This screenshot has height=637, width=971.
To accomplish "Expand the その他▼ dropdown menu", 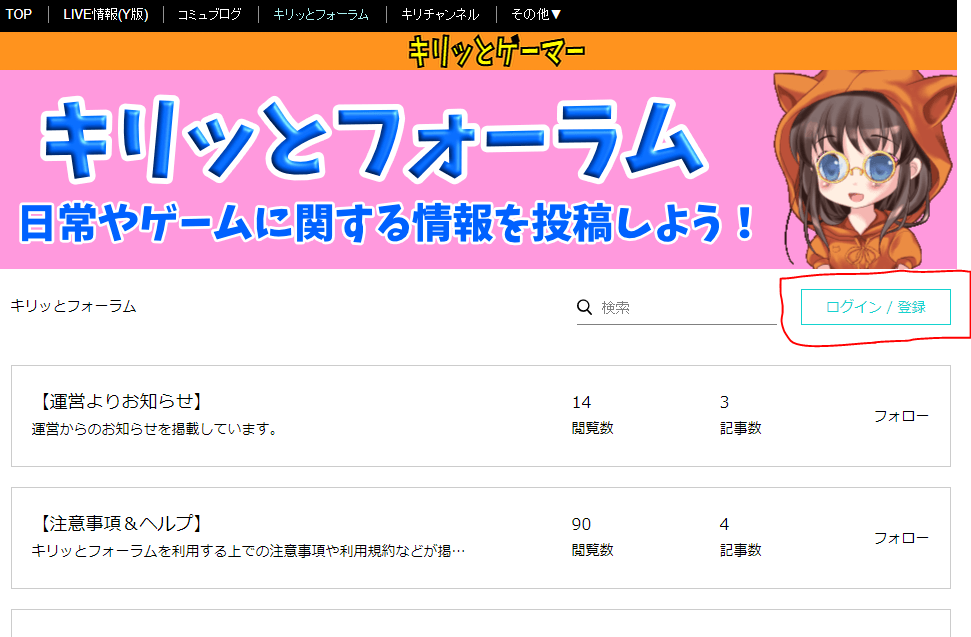I will pyautogui.click(x=536, y=14).
